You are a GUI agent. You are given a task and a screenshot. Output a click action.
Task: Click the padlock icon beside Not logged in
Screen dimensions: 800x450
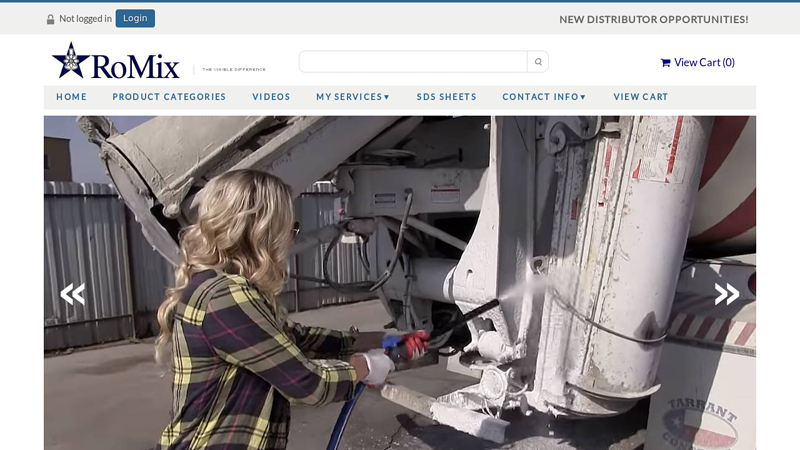[x=51, y=19]
